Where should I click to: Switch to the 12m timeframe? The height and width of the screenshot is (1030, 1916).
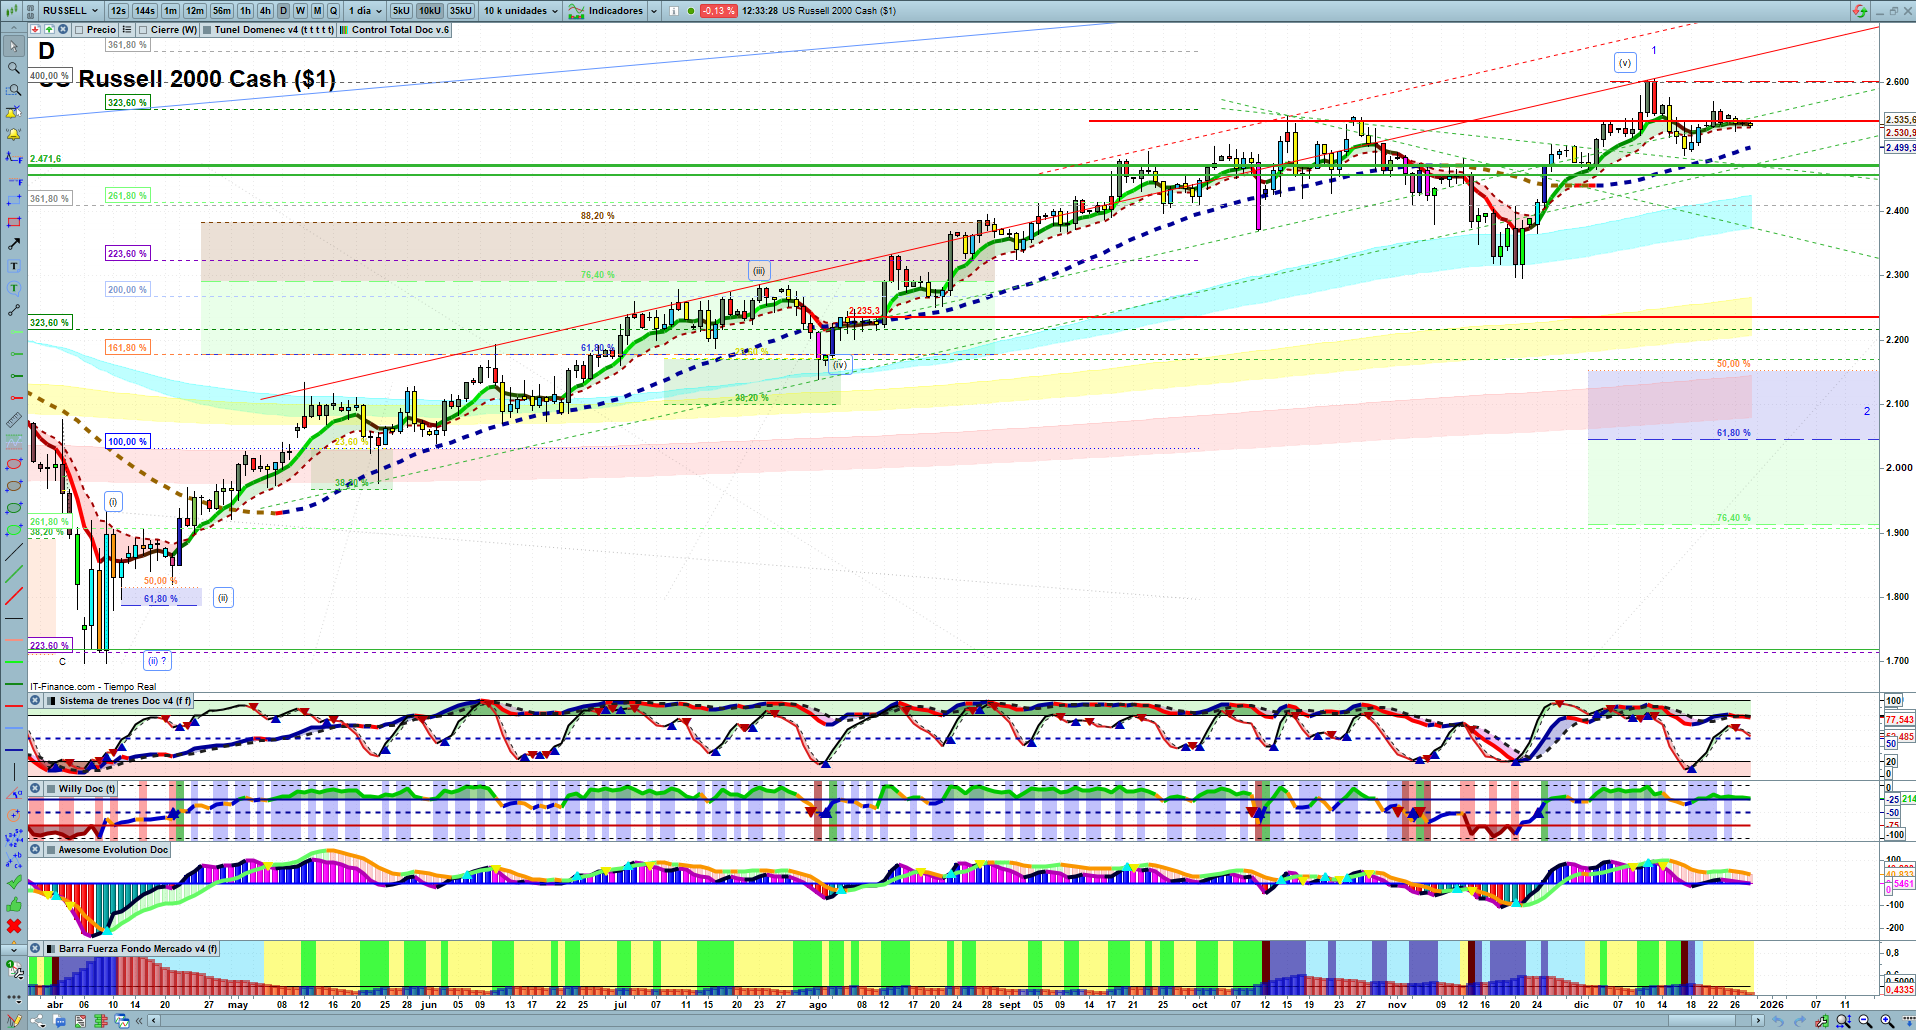195,11
